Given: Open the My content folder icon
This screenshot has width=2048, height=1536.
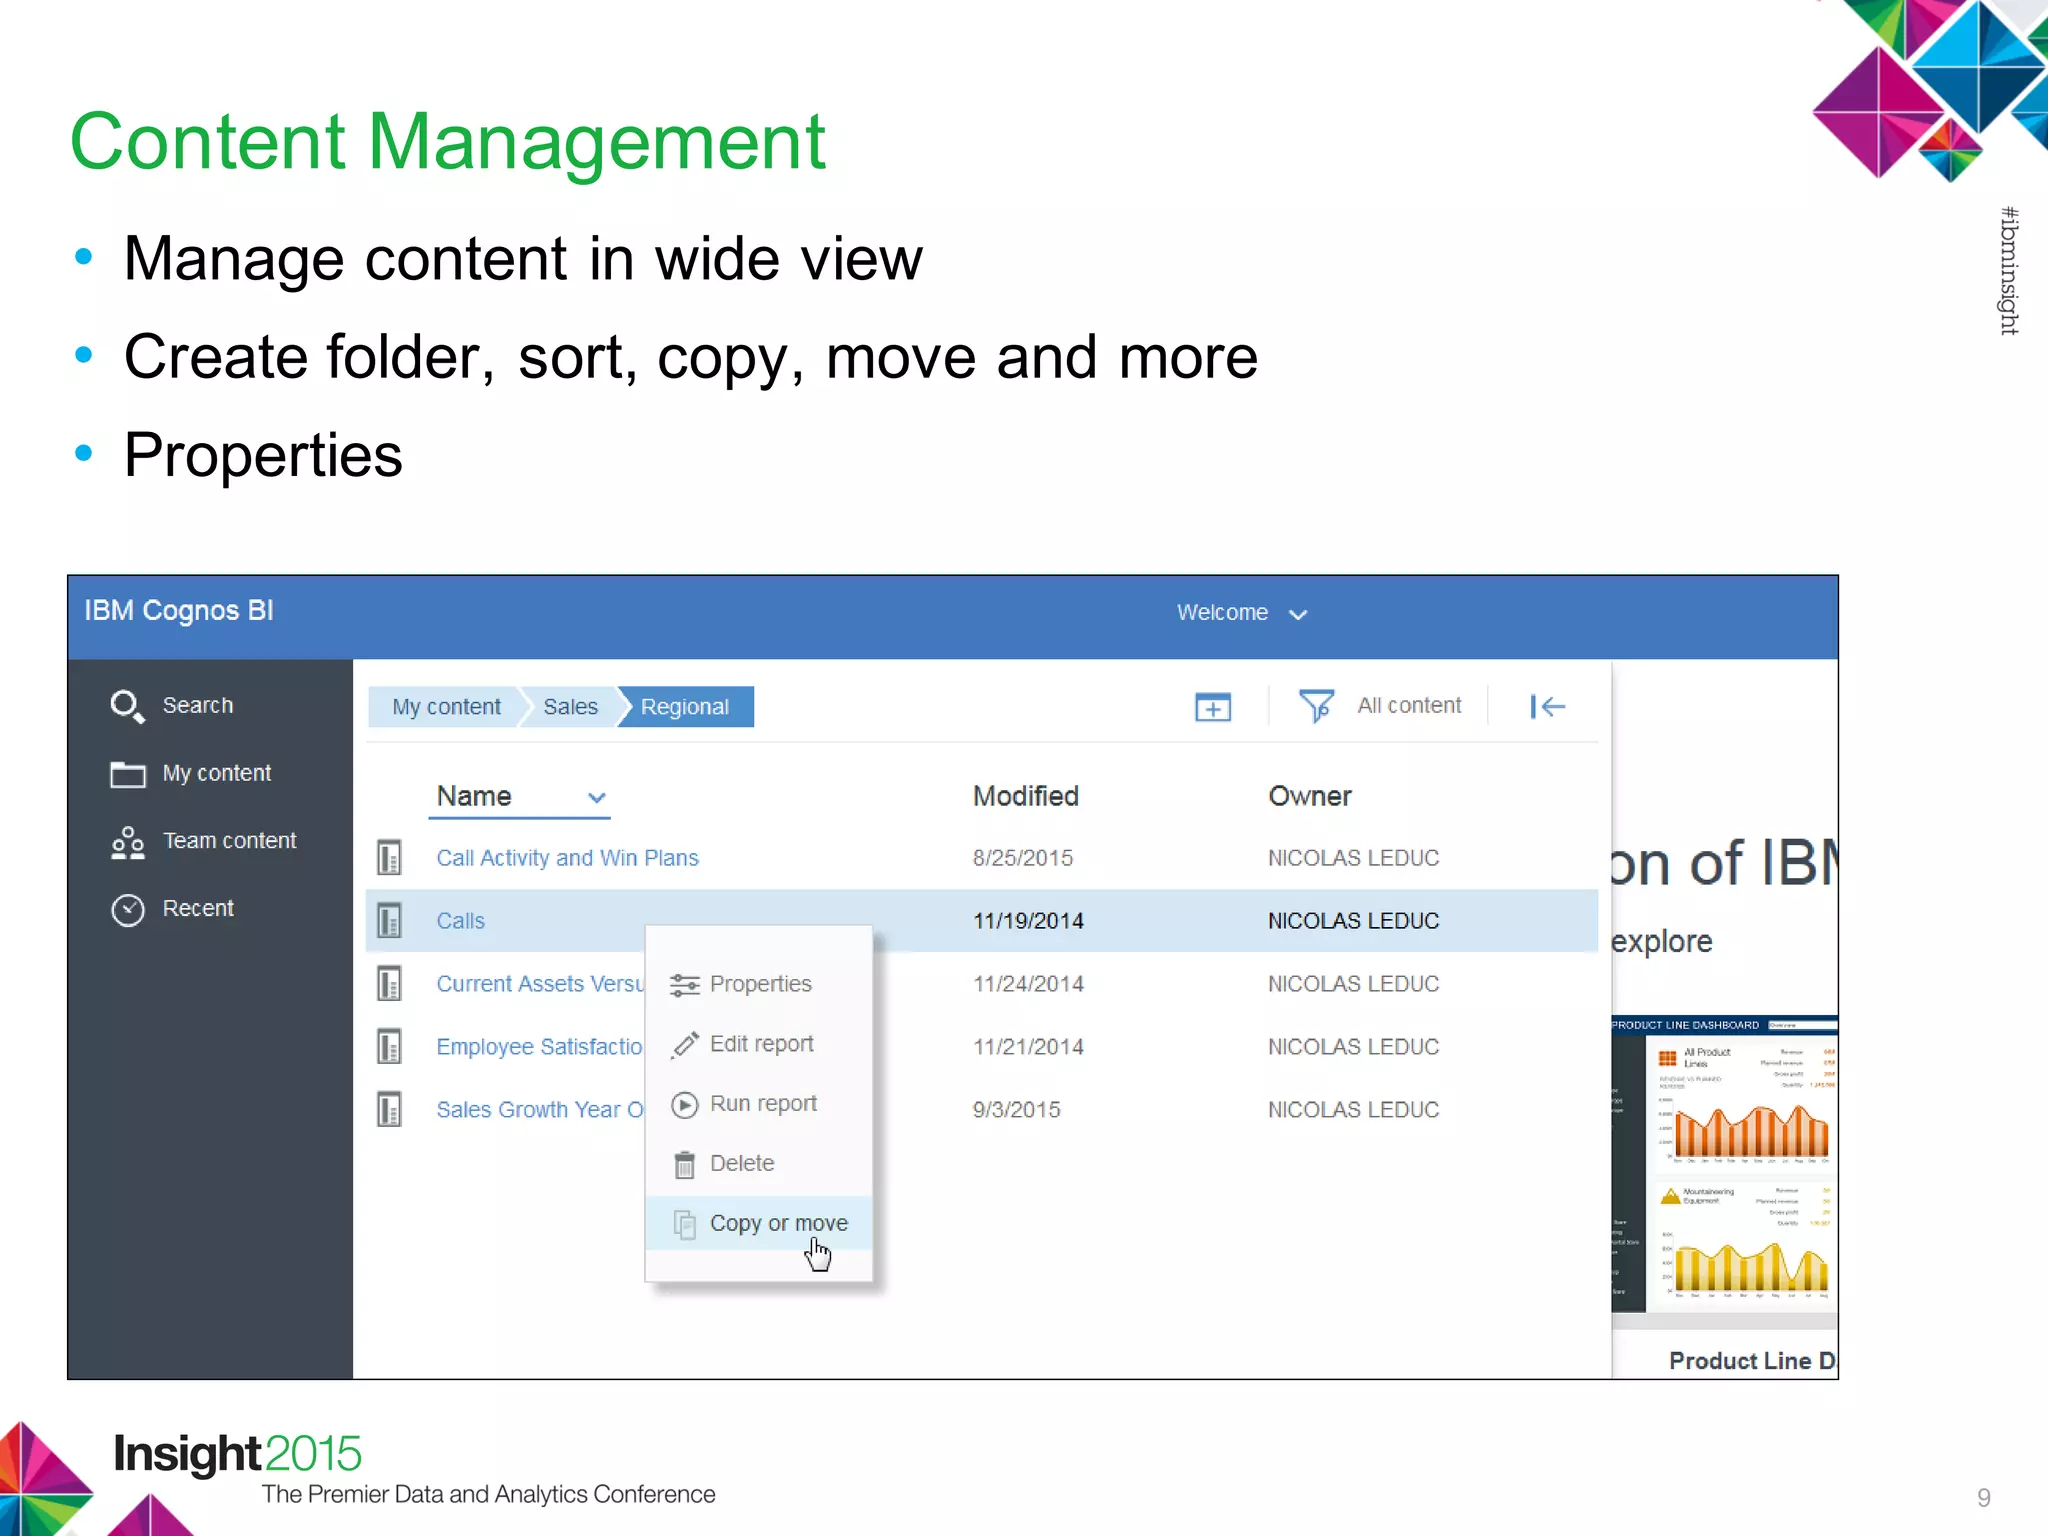Looking at the screenshot, I should (128, 774).
